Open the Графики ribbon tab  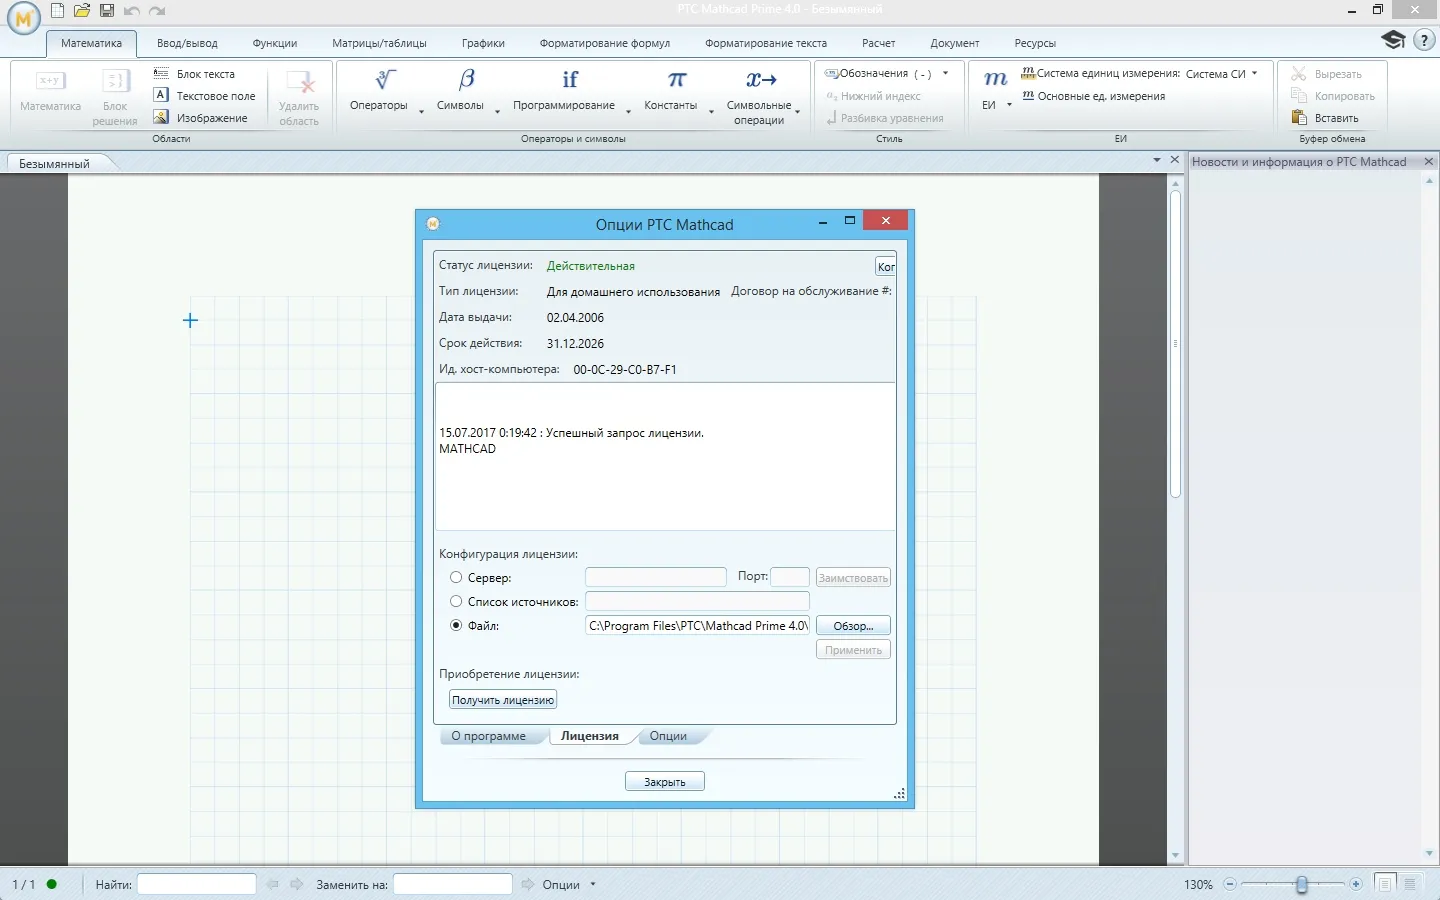[483, 43]
